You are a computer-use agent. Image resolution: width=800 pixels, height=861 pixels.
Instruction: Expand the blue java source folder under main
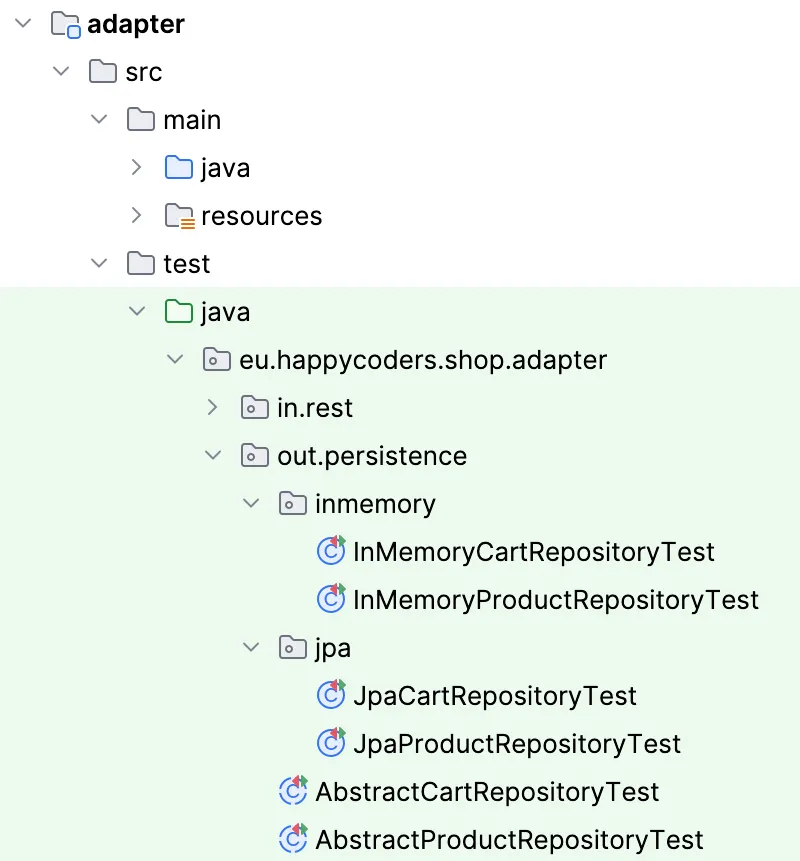136,167
